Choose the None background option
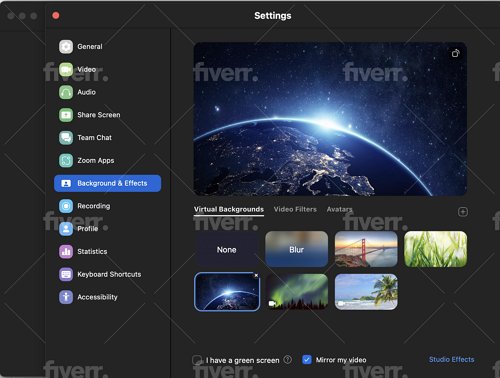The width and height of the screenshot is (500, 378). click(227, 249)
